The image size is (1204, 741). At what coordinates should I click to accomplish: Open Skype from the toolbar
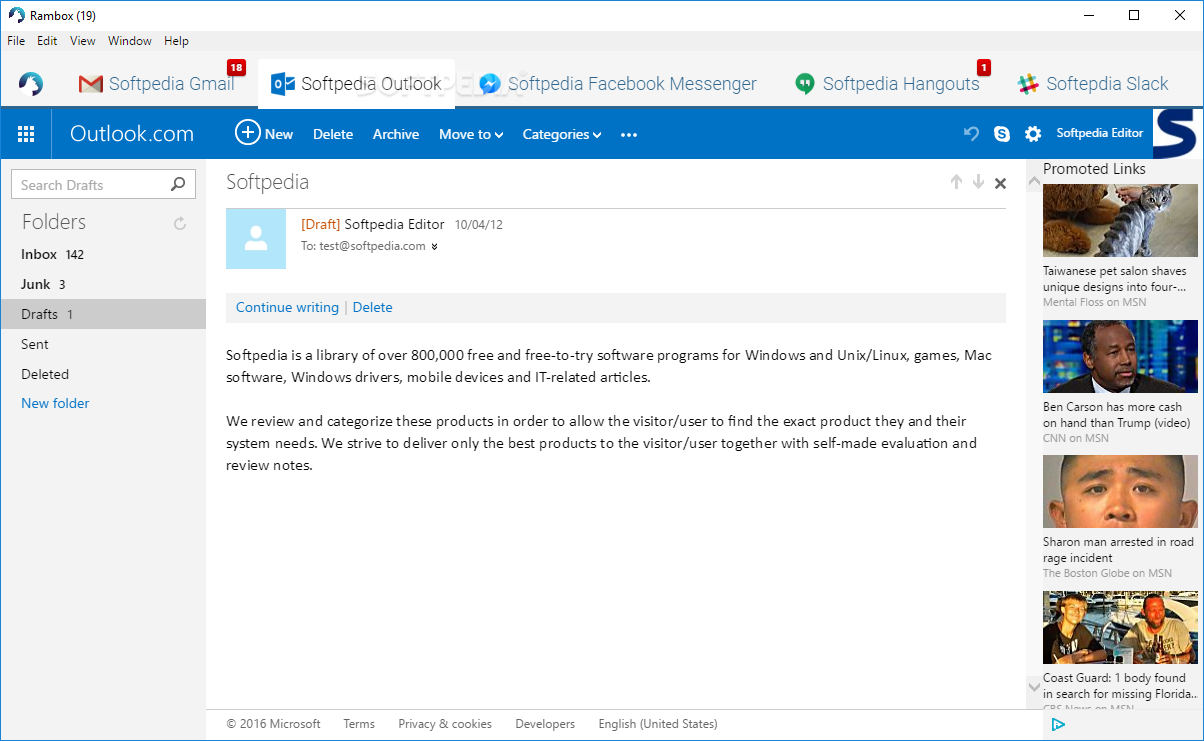pos(1002,133)
